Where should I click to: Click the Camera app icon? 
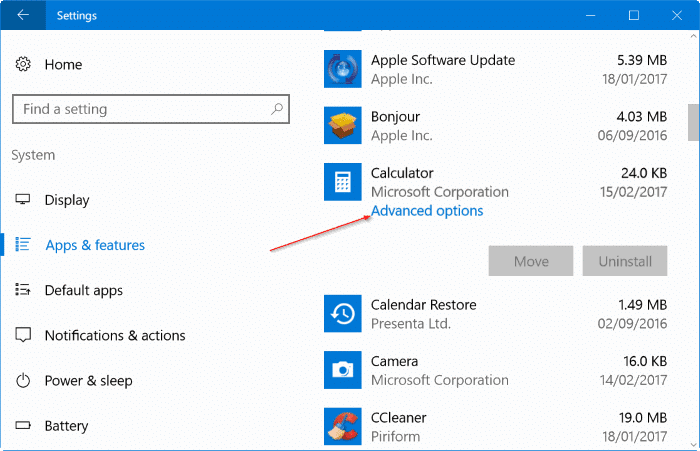tap(342, 370)
